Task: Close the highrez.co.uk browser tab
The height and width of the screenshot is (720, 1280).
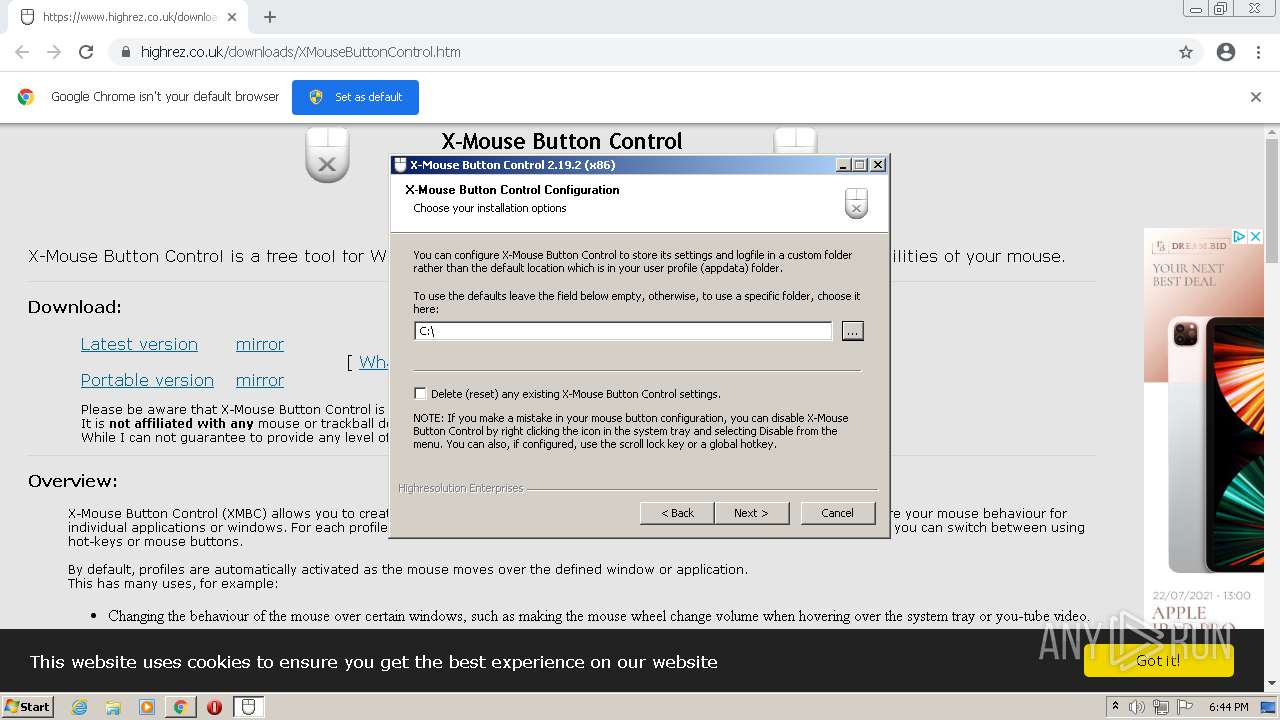Action: pyautogui.click(x=232, y=17)
